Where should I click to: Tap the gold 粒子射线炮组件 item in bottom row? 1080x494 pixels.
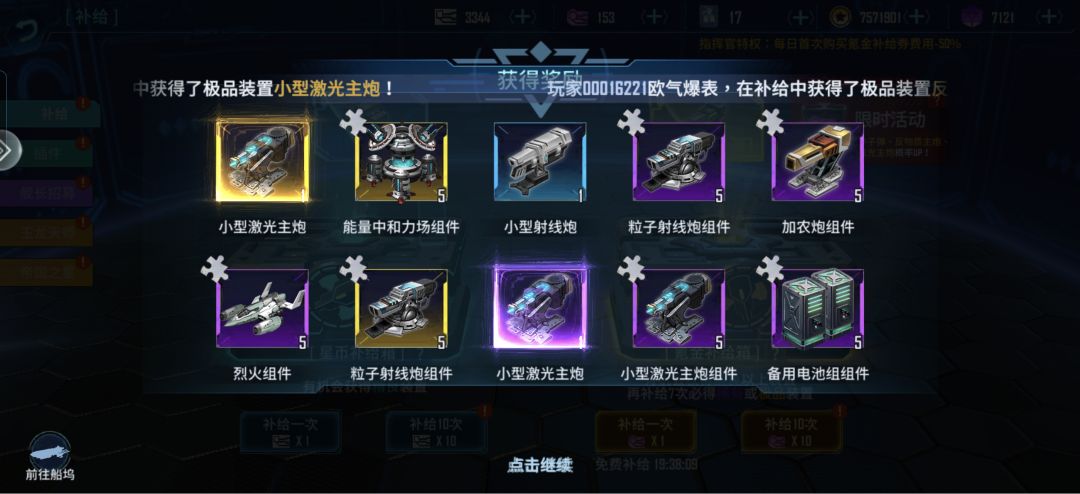(x=401, y=308)
